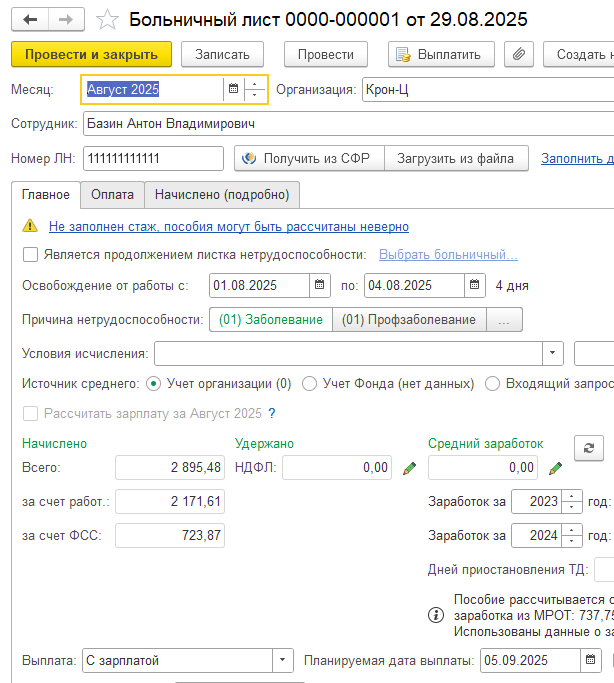The width and height of the screenshot is (614, 683).
Task: Click the Провести и закрыть button
Action: 91,54
